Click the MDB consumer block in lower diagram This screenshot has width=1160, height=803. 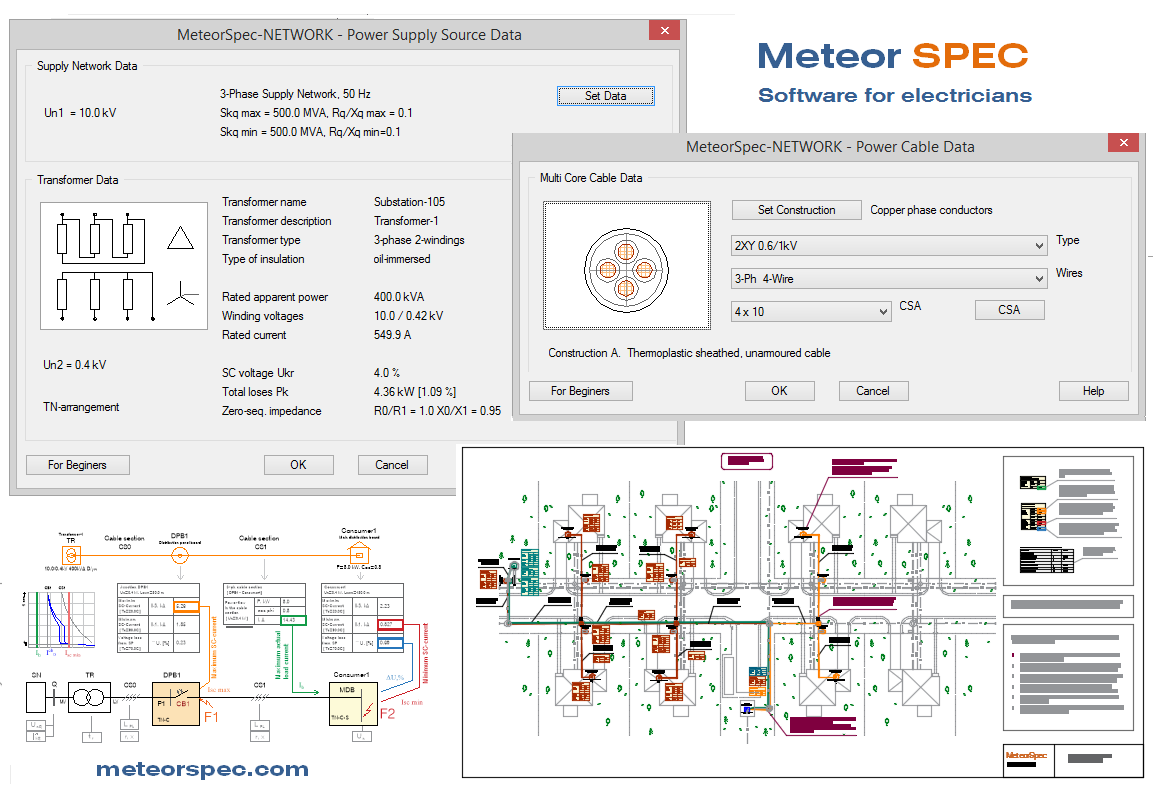(x=353, y=703)
